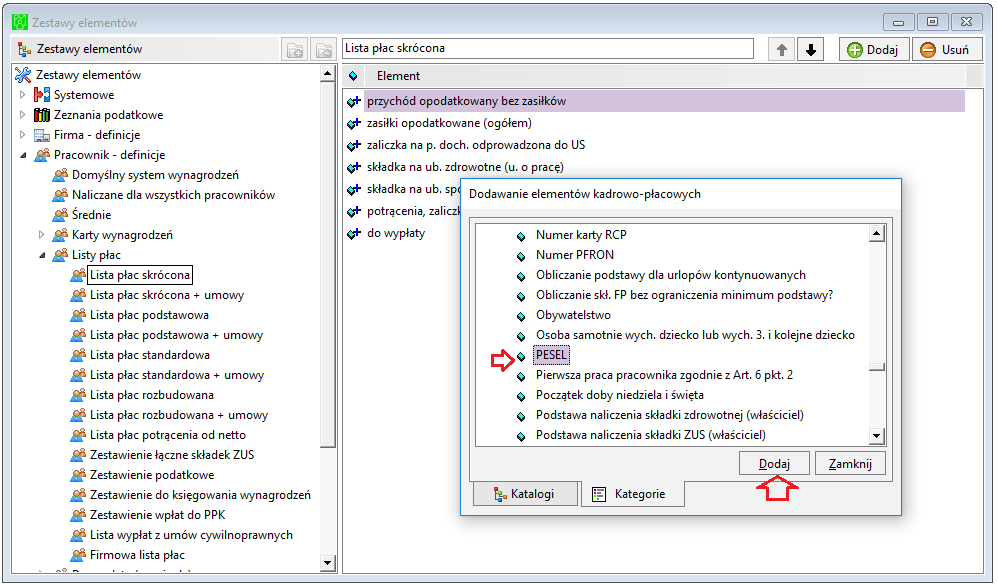This screenshot has height=584, width=998.
Task: Click the second folder icon beside Zestawy elementów
Action: coord(323,50)
